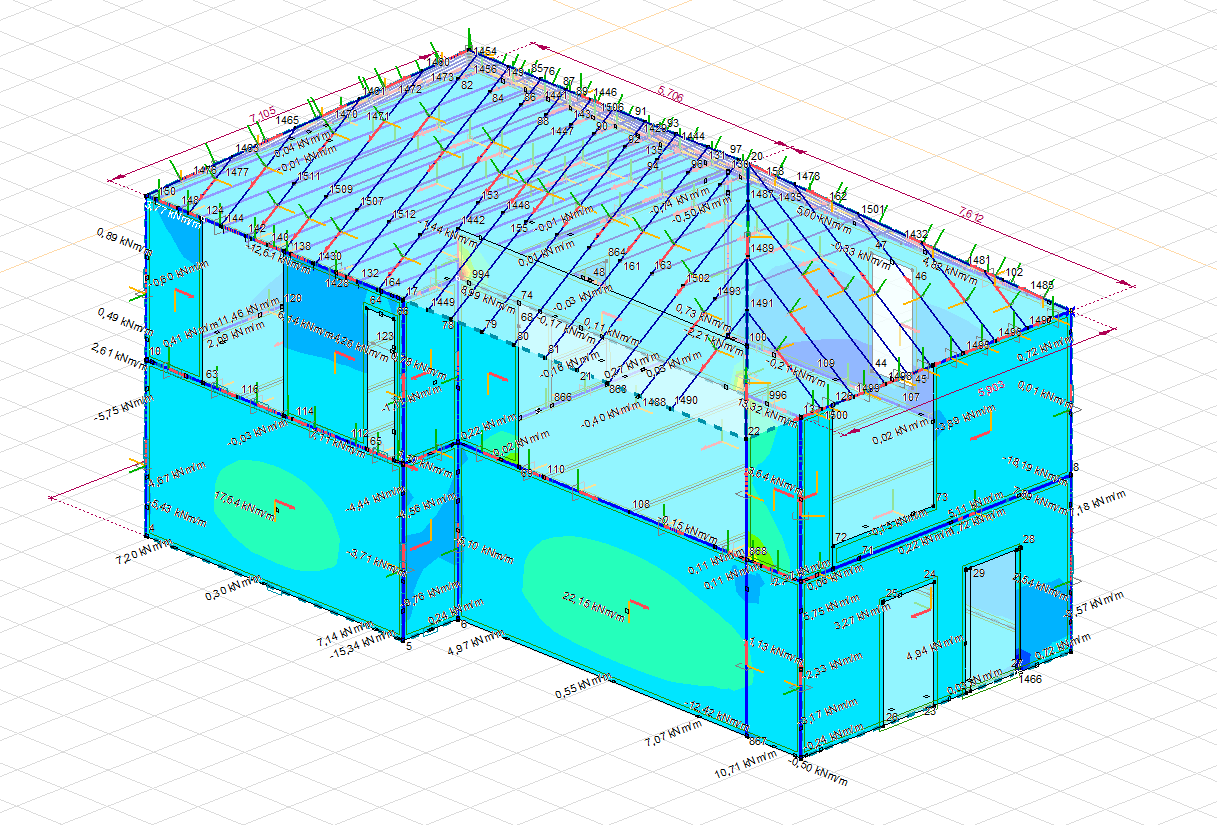Select node 1493 on the rafter
The width and height of the screenshot is (1217, 825).
click(730, 291)
